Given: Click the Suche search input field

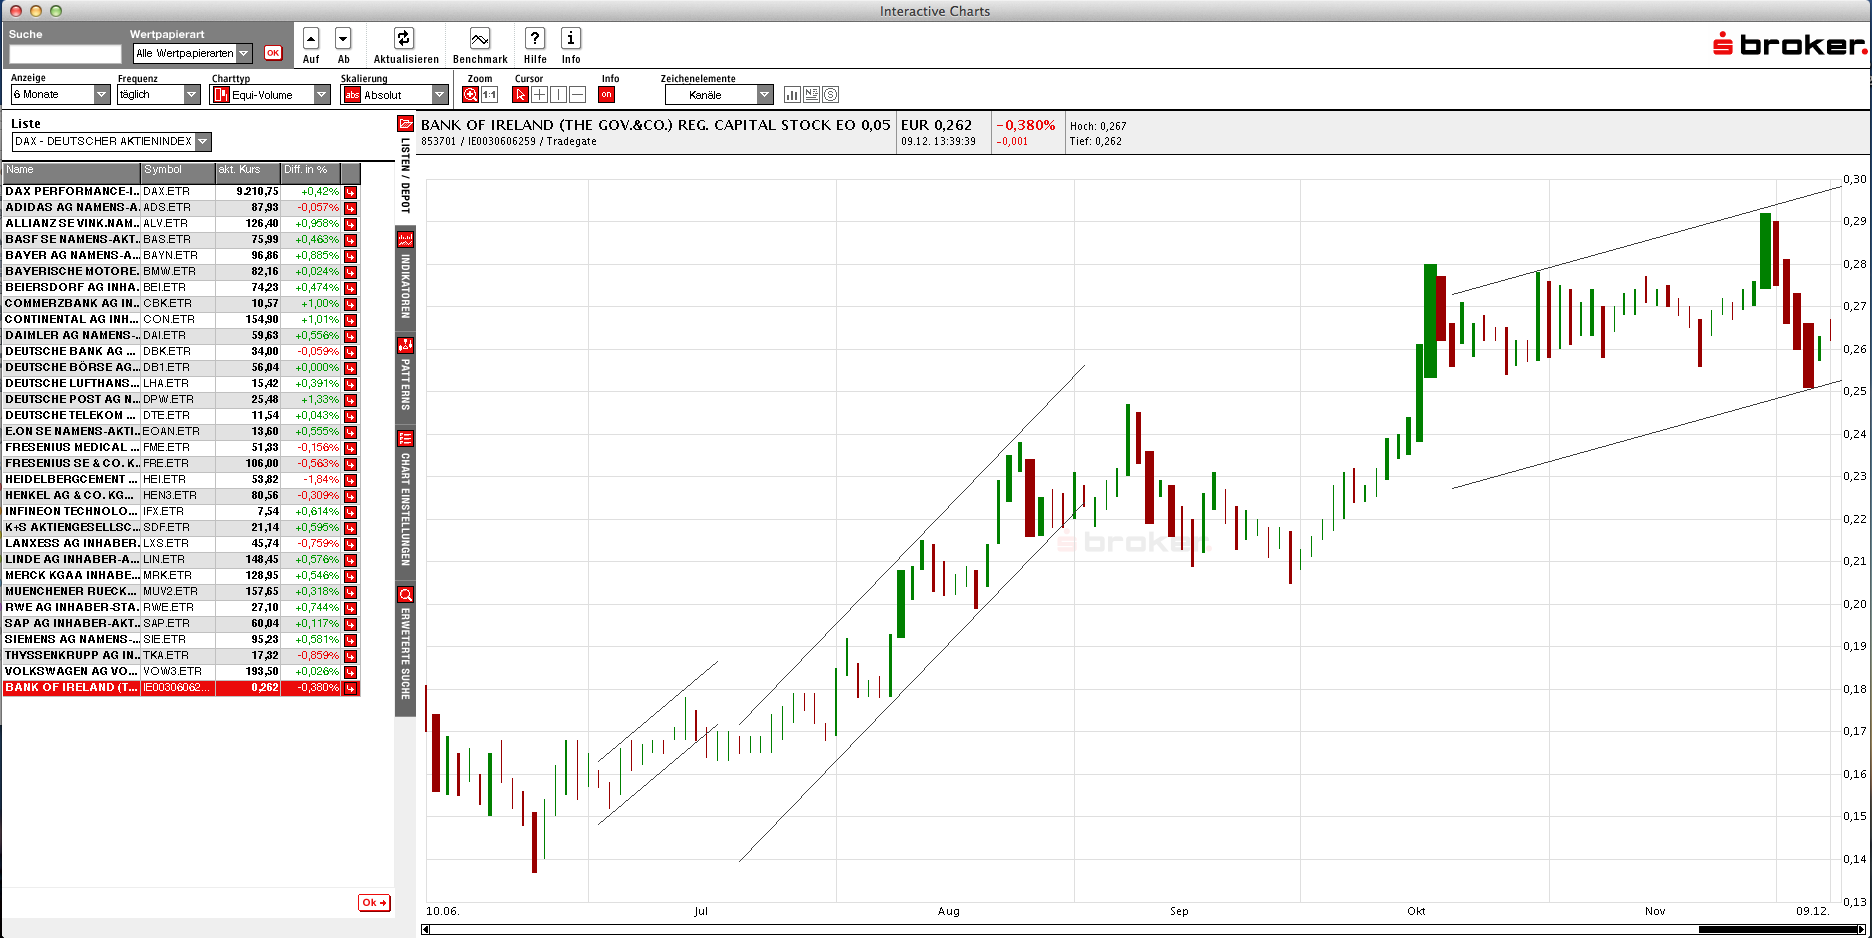Looking at the screenshot, I should [65, 54].
